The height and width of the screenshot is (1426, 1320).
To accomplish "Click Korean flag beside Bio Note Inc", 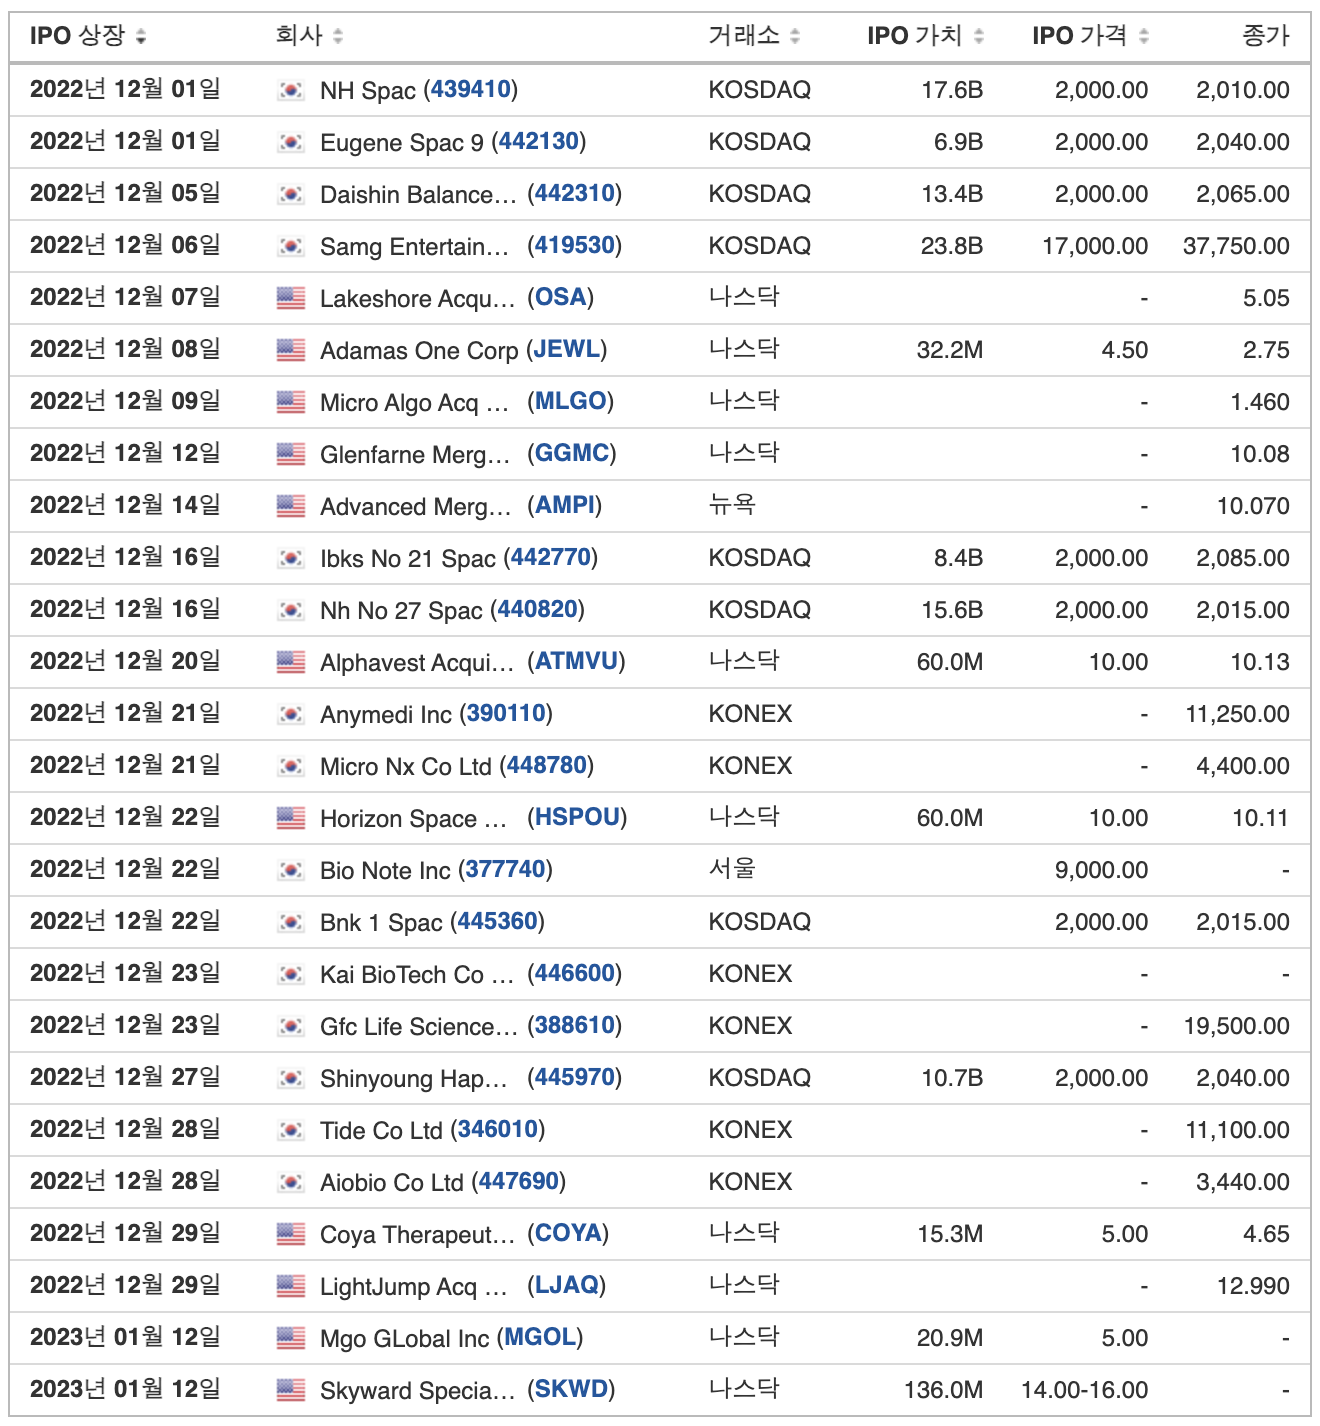I will (291, 870).
